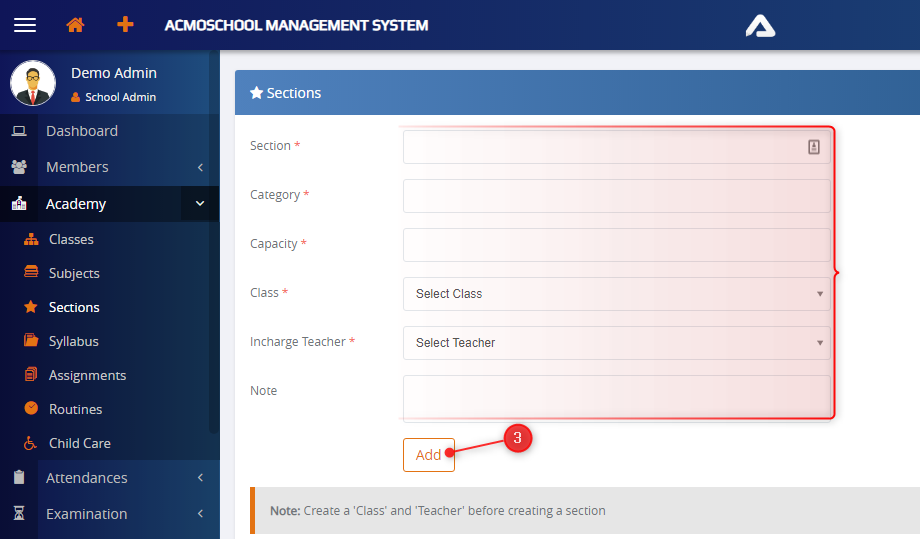Open the Select Class dropdown
920x539 pixels.
[x=616, y=294]
